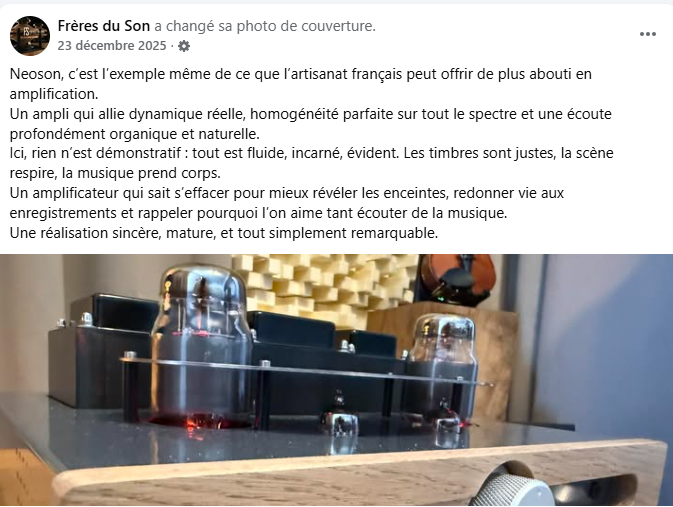673x507 pixels.
Task: Click the 'a changé sa photo de couverture' text
Action: pos(265,26)
